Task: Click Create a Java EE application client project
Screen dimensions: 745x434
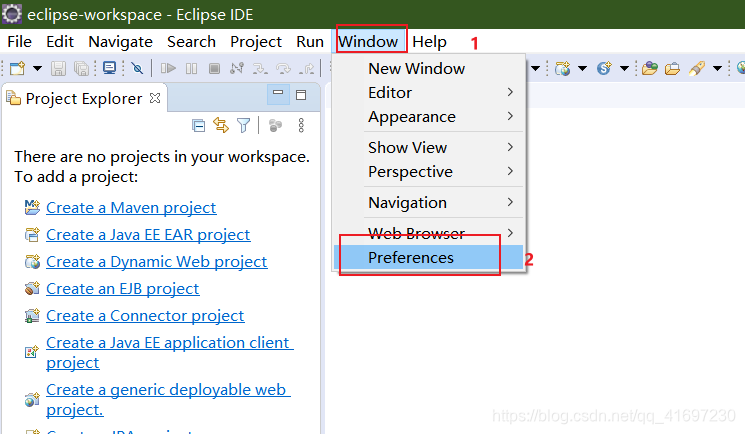Action: (x=170, y=352)
